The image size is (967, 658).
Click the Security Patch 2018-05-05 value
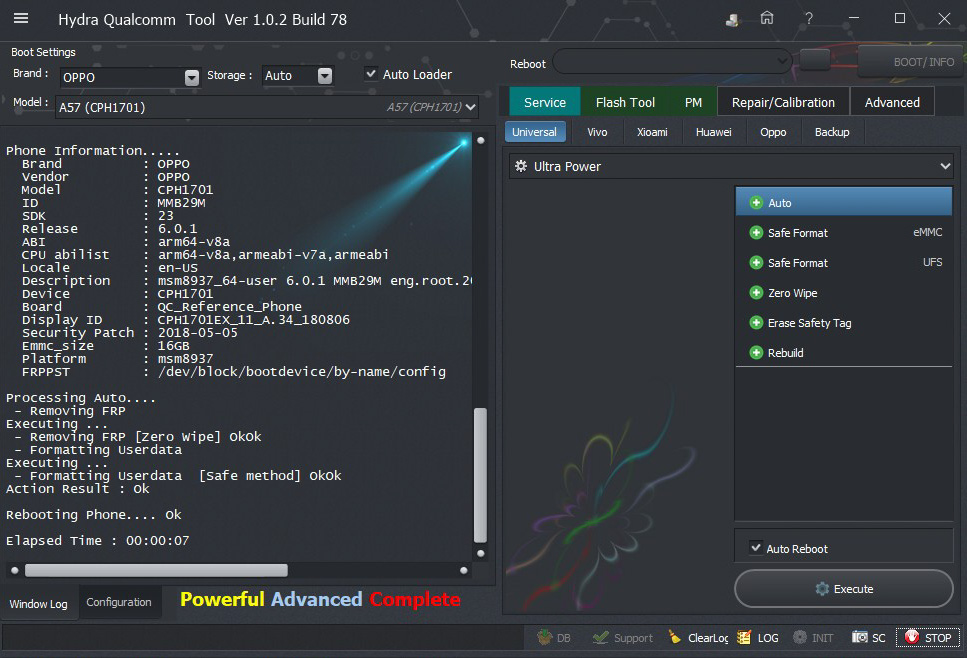(197, 333)
